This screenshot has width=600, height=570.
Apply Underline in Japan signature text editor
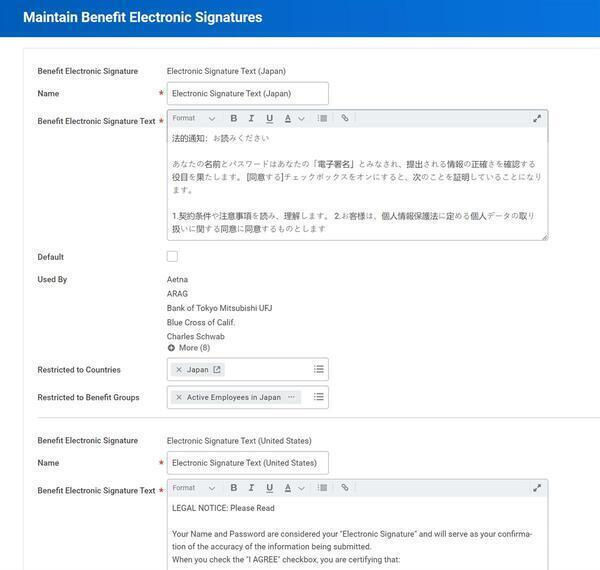click(269, 118)
